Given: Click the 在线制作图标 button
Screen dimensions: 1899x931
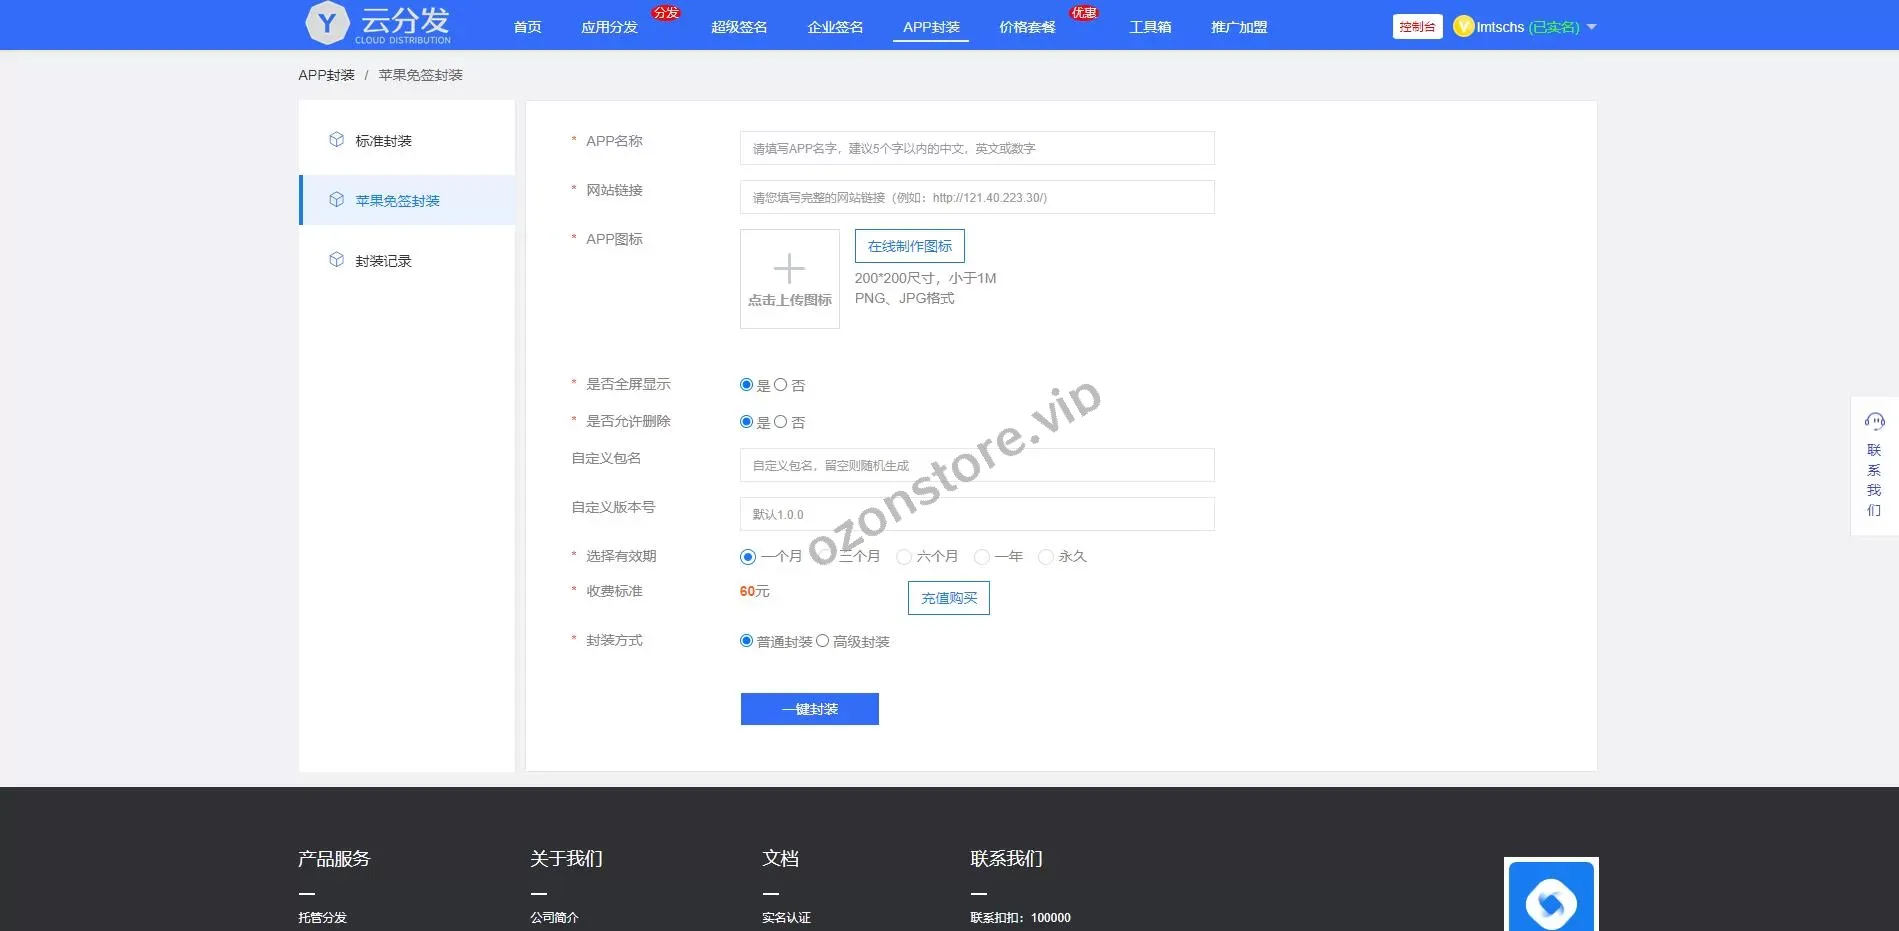Looking at the screenshot, I should 909,246.
